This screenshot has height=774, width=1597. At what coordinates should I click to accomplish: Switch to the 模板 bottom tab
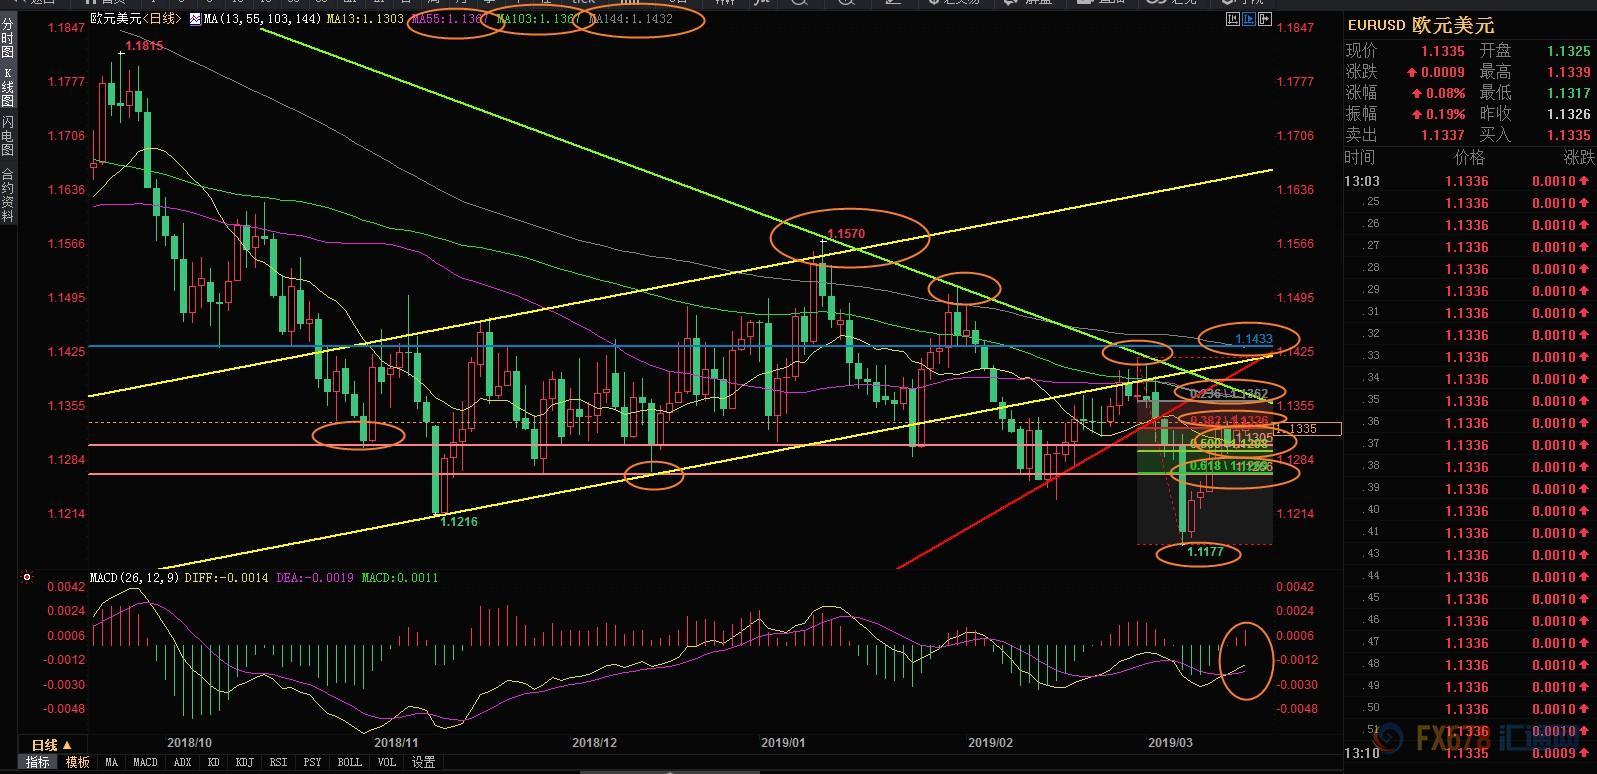pyautogui.click(x=77, y=762)
